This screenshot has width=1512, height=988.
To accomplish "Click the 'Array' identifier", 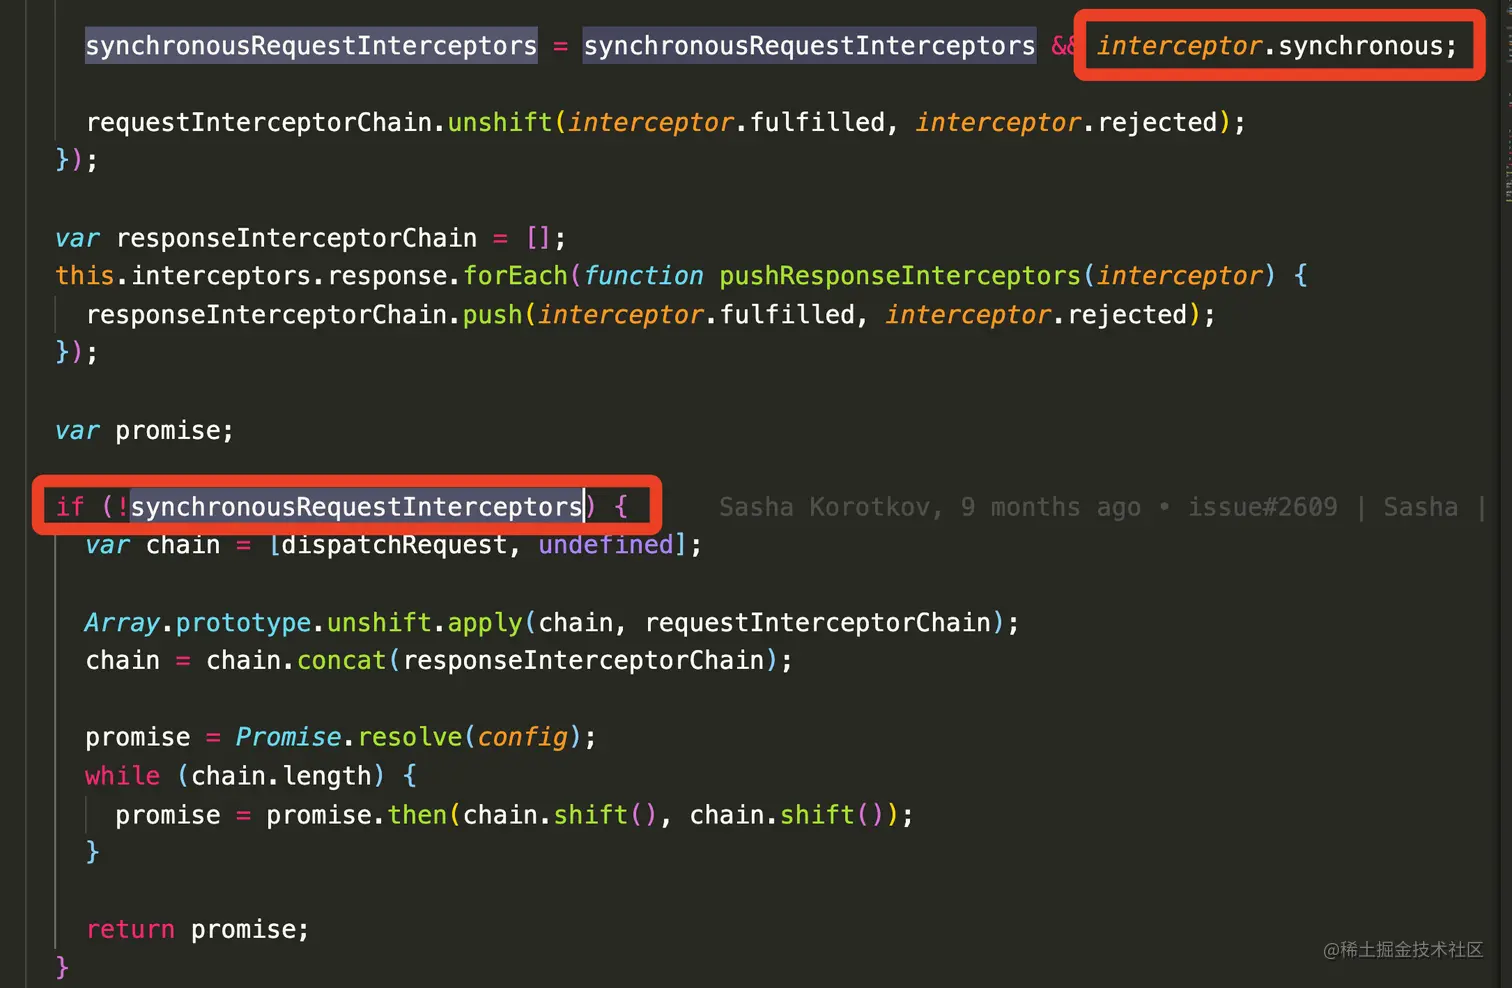I will (x=122, y=623).
